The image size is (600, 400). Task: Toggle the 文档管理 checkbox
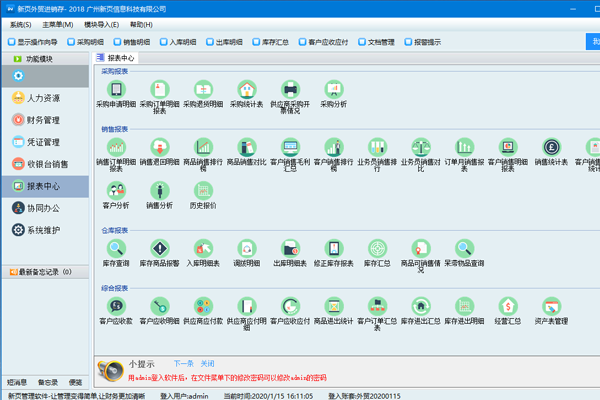(x=362, y=42)
